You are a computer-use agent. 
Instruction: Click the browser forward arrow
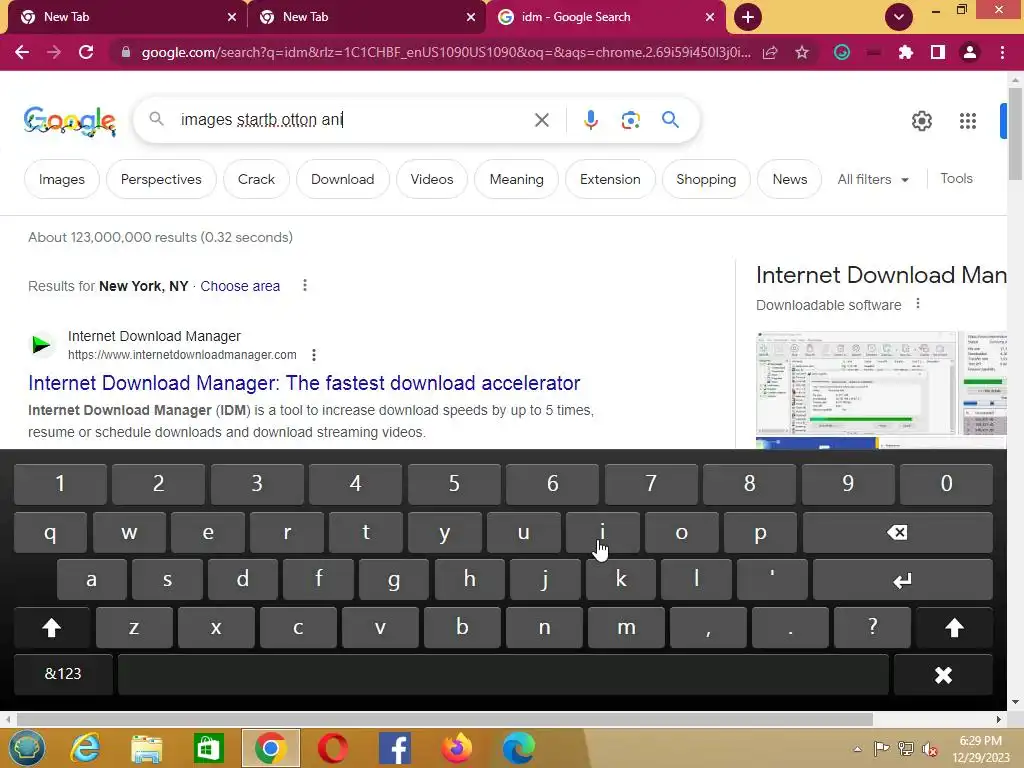pos(54,52)
